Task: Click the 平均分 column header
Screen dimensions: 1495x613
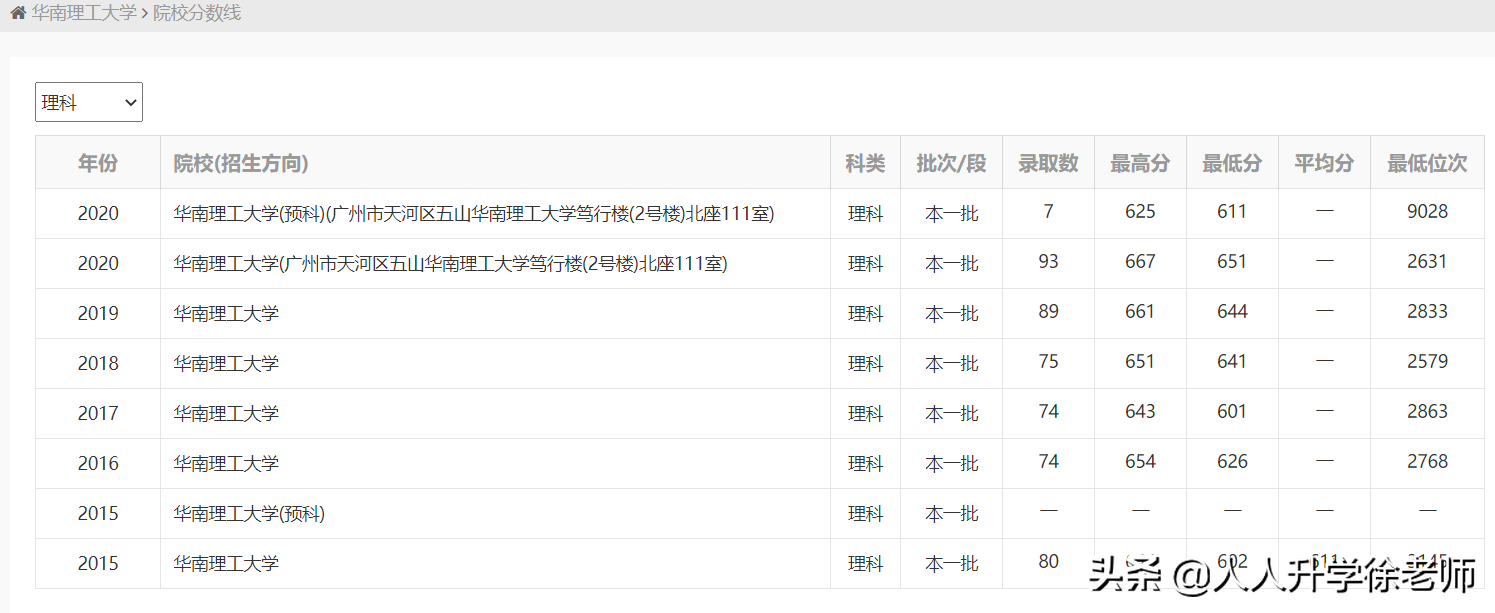Action: [x=1323, y=163]
